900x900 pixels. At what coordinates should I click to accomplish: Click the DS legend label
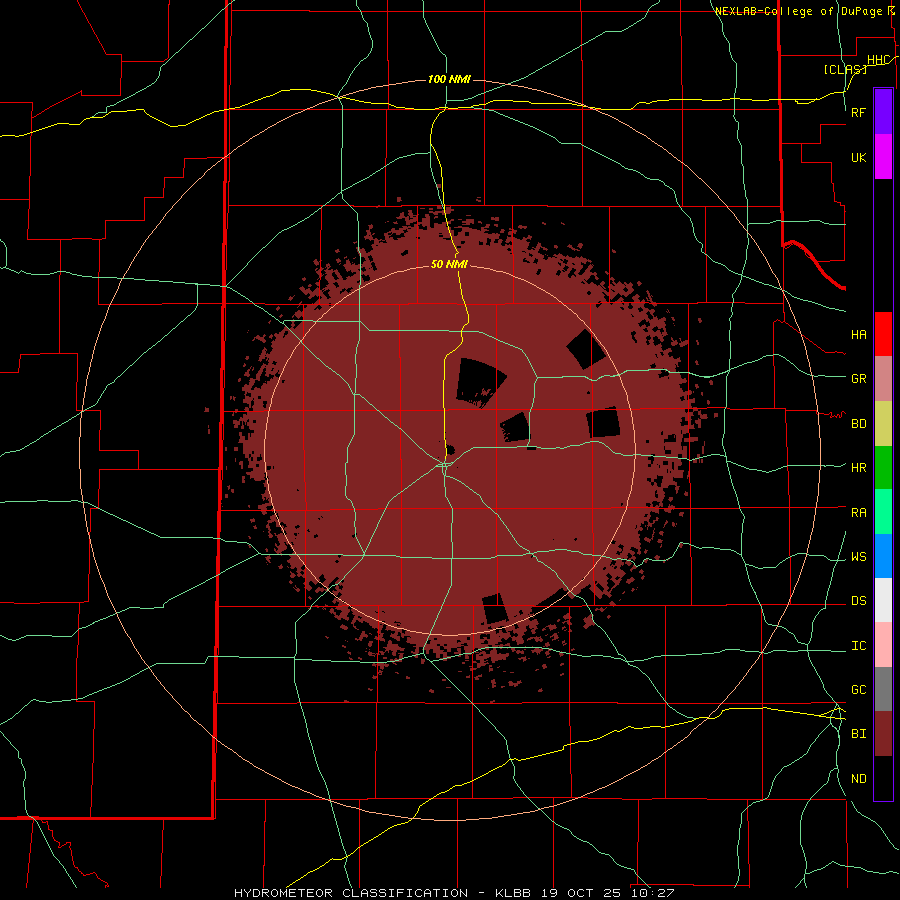858,601
